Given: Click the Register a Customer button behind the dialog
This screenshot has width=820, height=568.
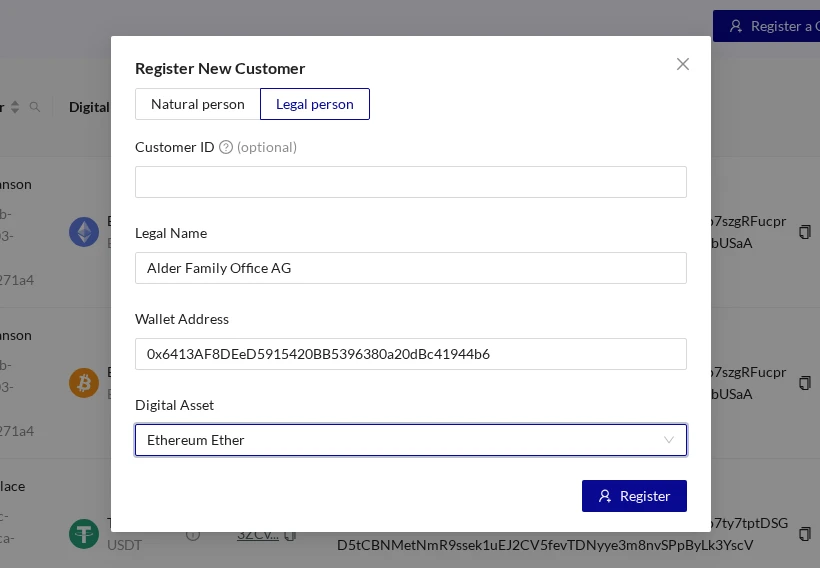Looking at the screenshot, I should [767, 26].
